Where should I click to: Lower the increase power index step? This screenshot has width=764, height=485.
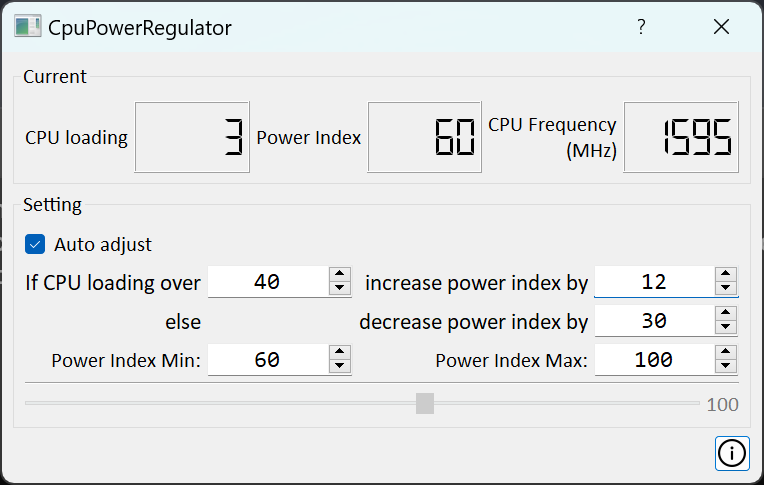(x=727, y=289)
